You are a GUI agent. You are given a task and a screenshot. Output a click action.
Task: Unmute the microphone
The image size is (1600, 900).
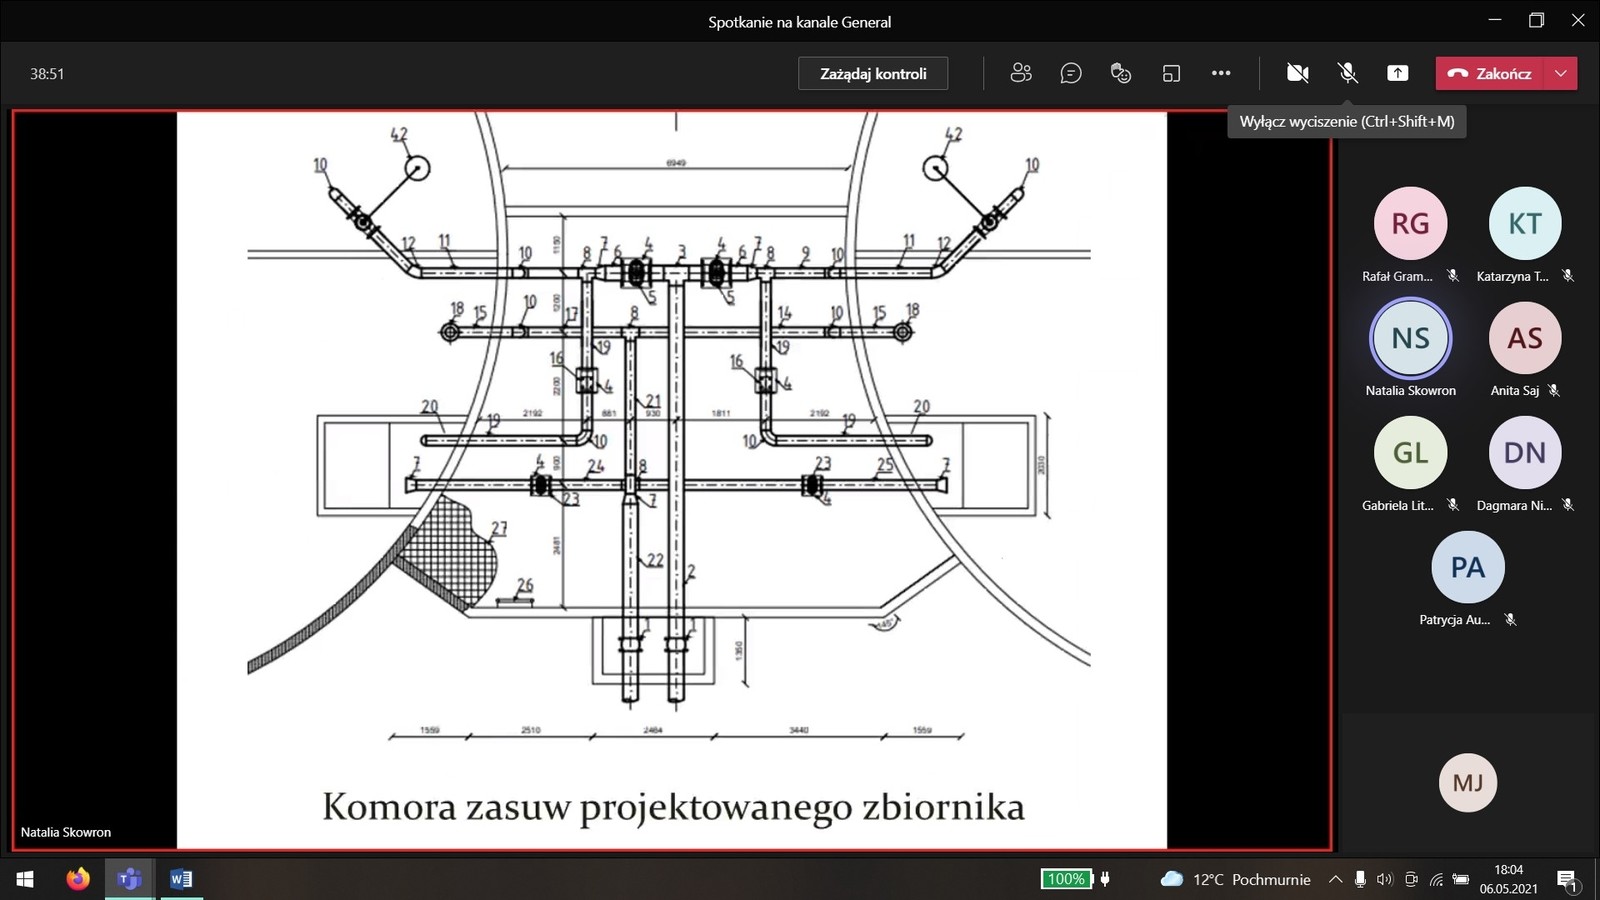[1348, 73]
